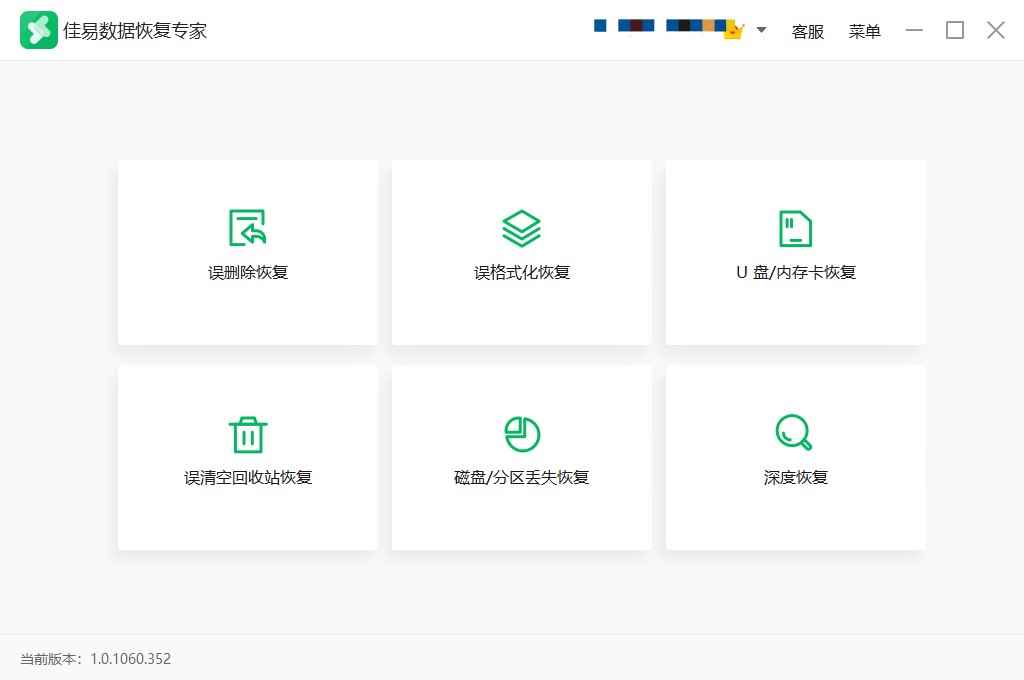Start 深度恢复 via its text label
This screenshot has width=1024, height=680.
(795, 477)
